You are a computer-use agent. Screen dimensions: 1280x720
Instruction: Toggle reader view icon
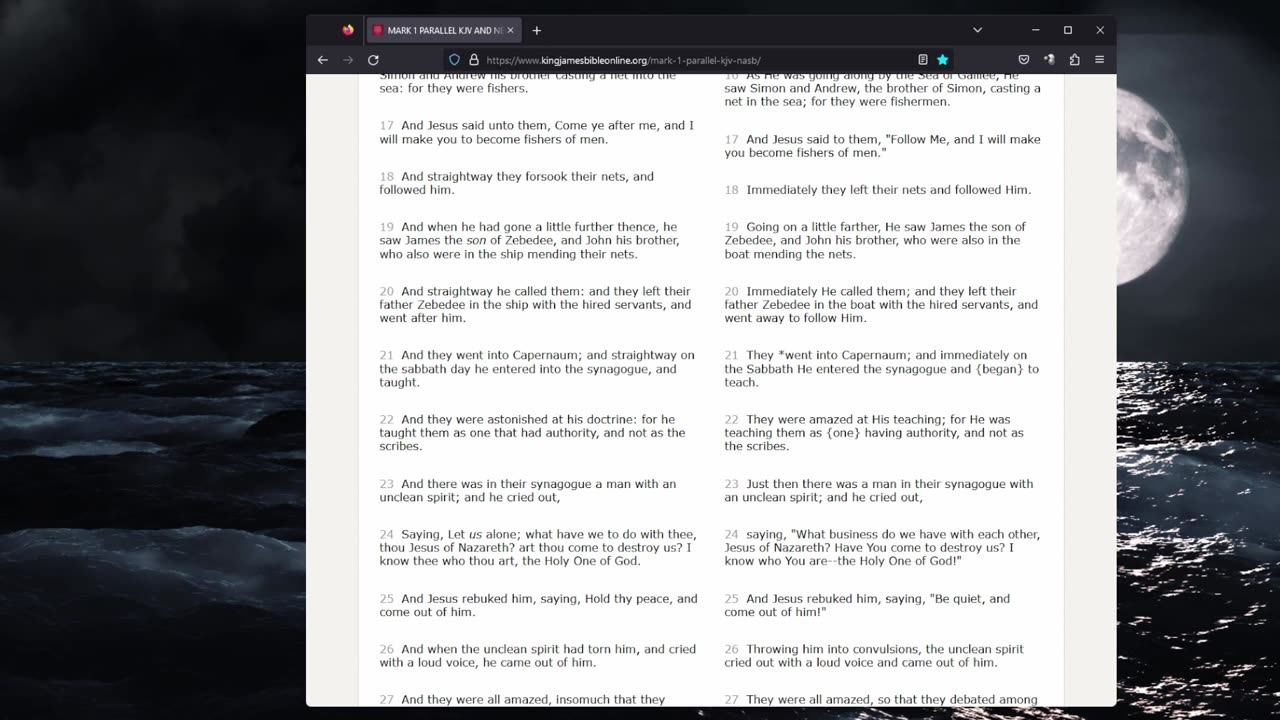pos(922,60)
